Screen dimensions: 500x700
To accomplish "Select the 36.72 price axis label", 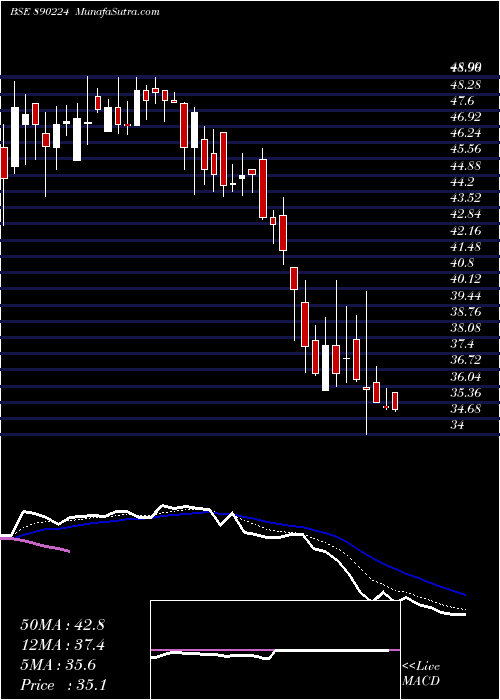I will (x=466, y=361).
